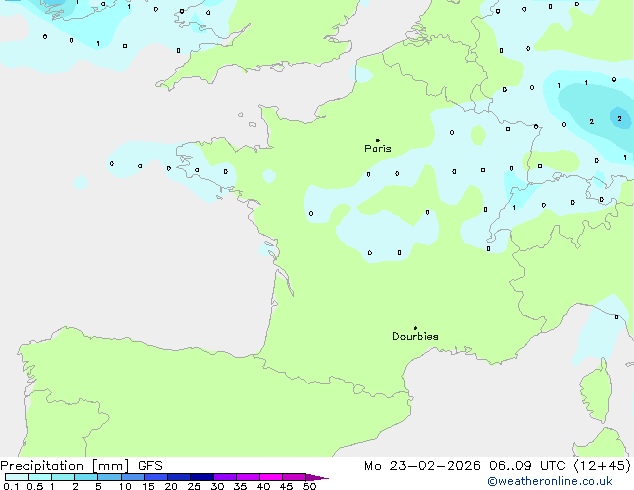Click the '25' legend scale label
This screenshot has width=634, height=490.
point(194,486)
